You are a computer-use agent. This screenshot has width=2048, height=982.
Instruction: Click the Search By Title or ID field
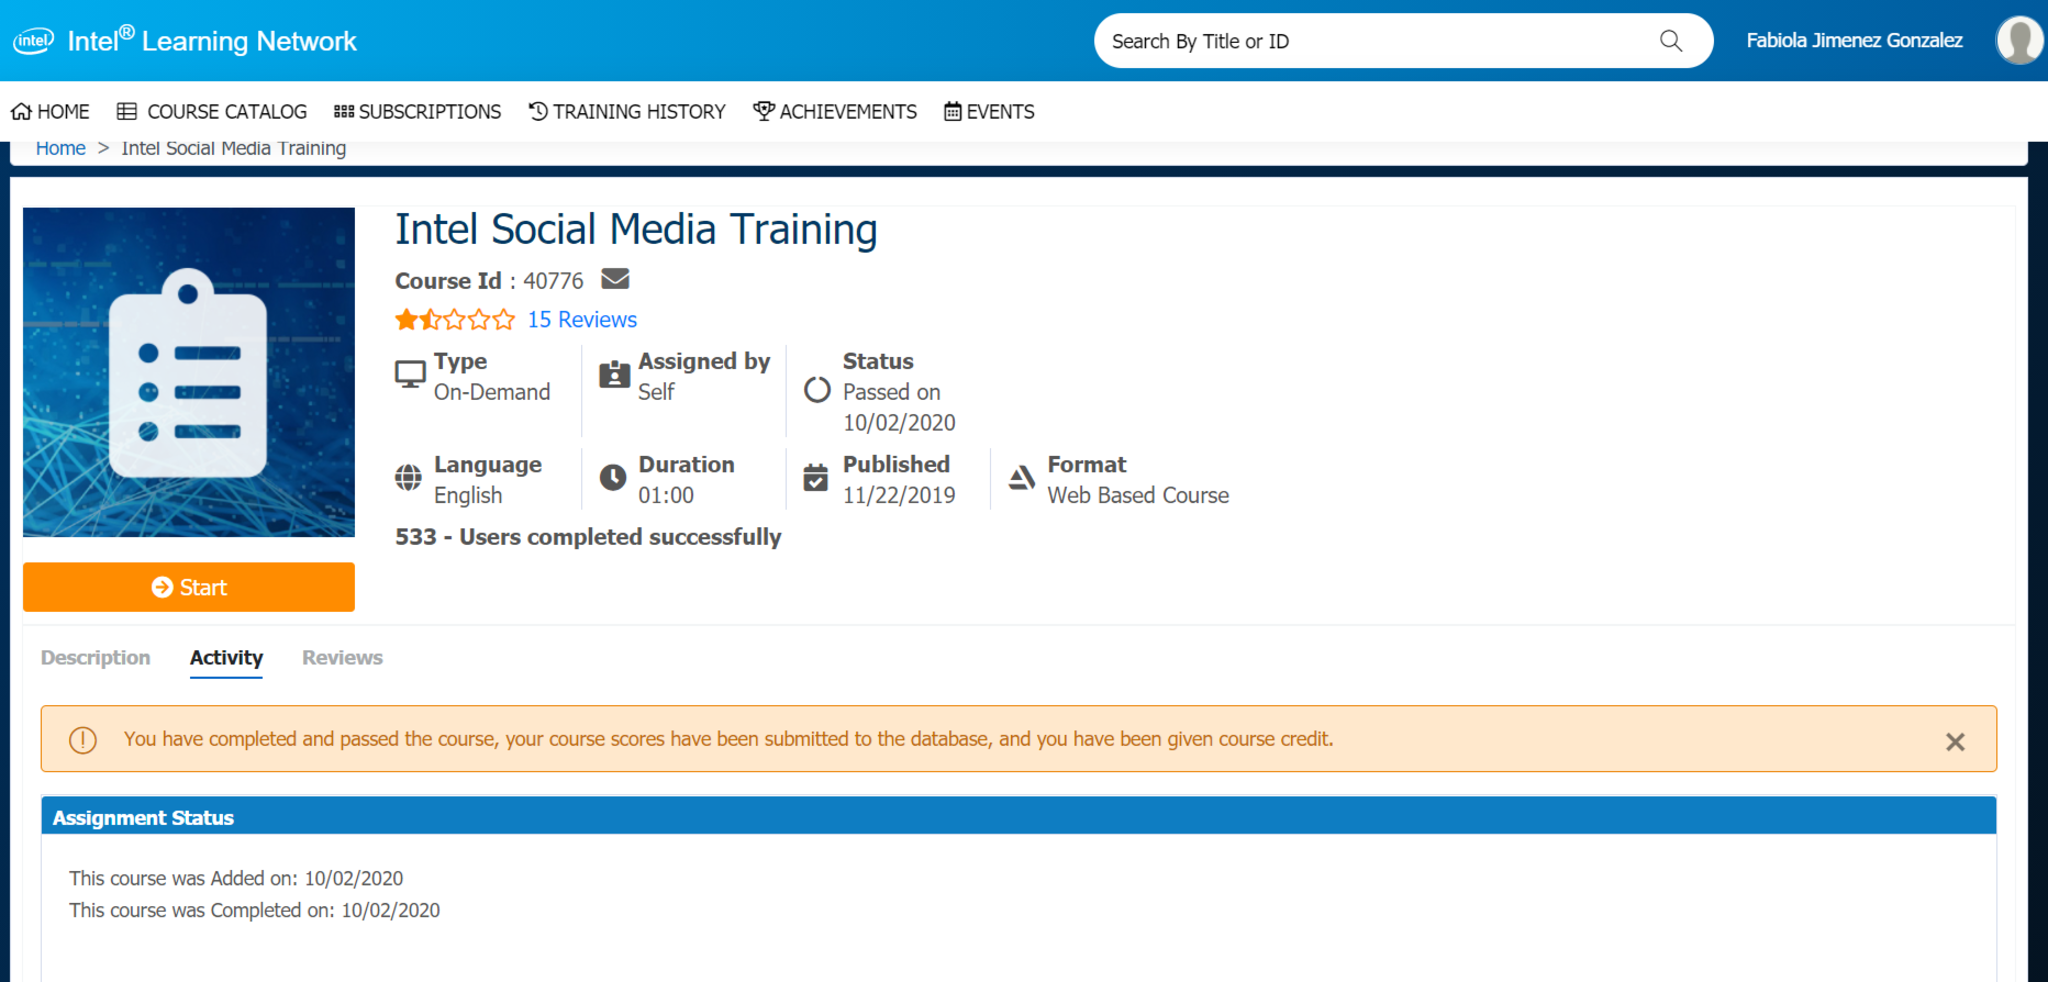point(1370,41)
